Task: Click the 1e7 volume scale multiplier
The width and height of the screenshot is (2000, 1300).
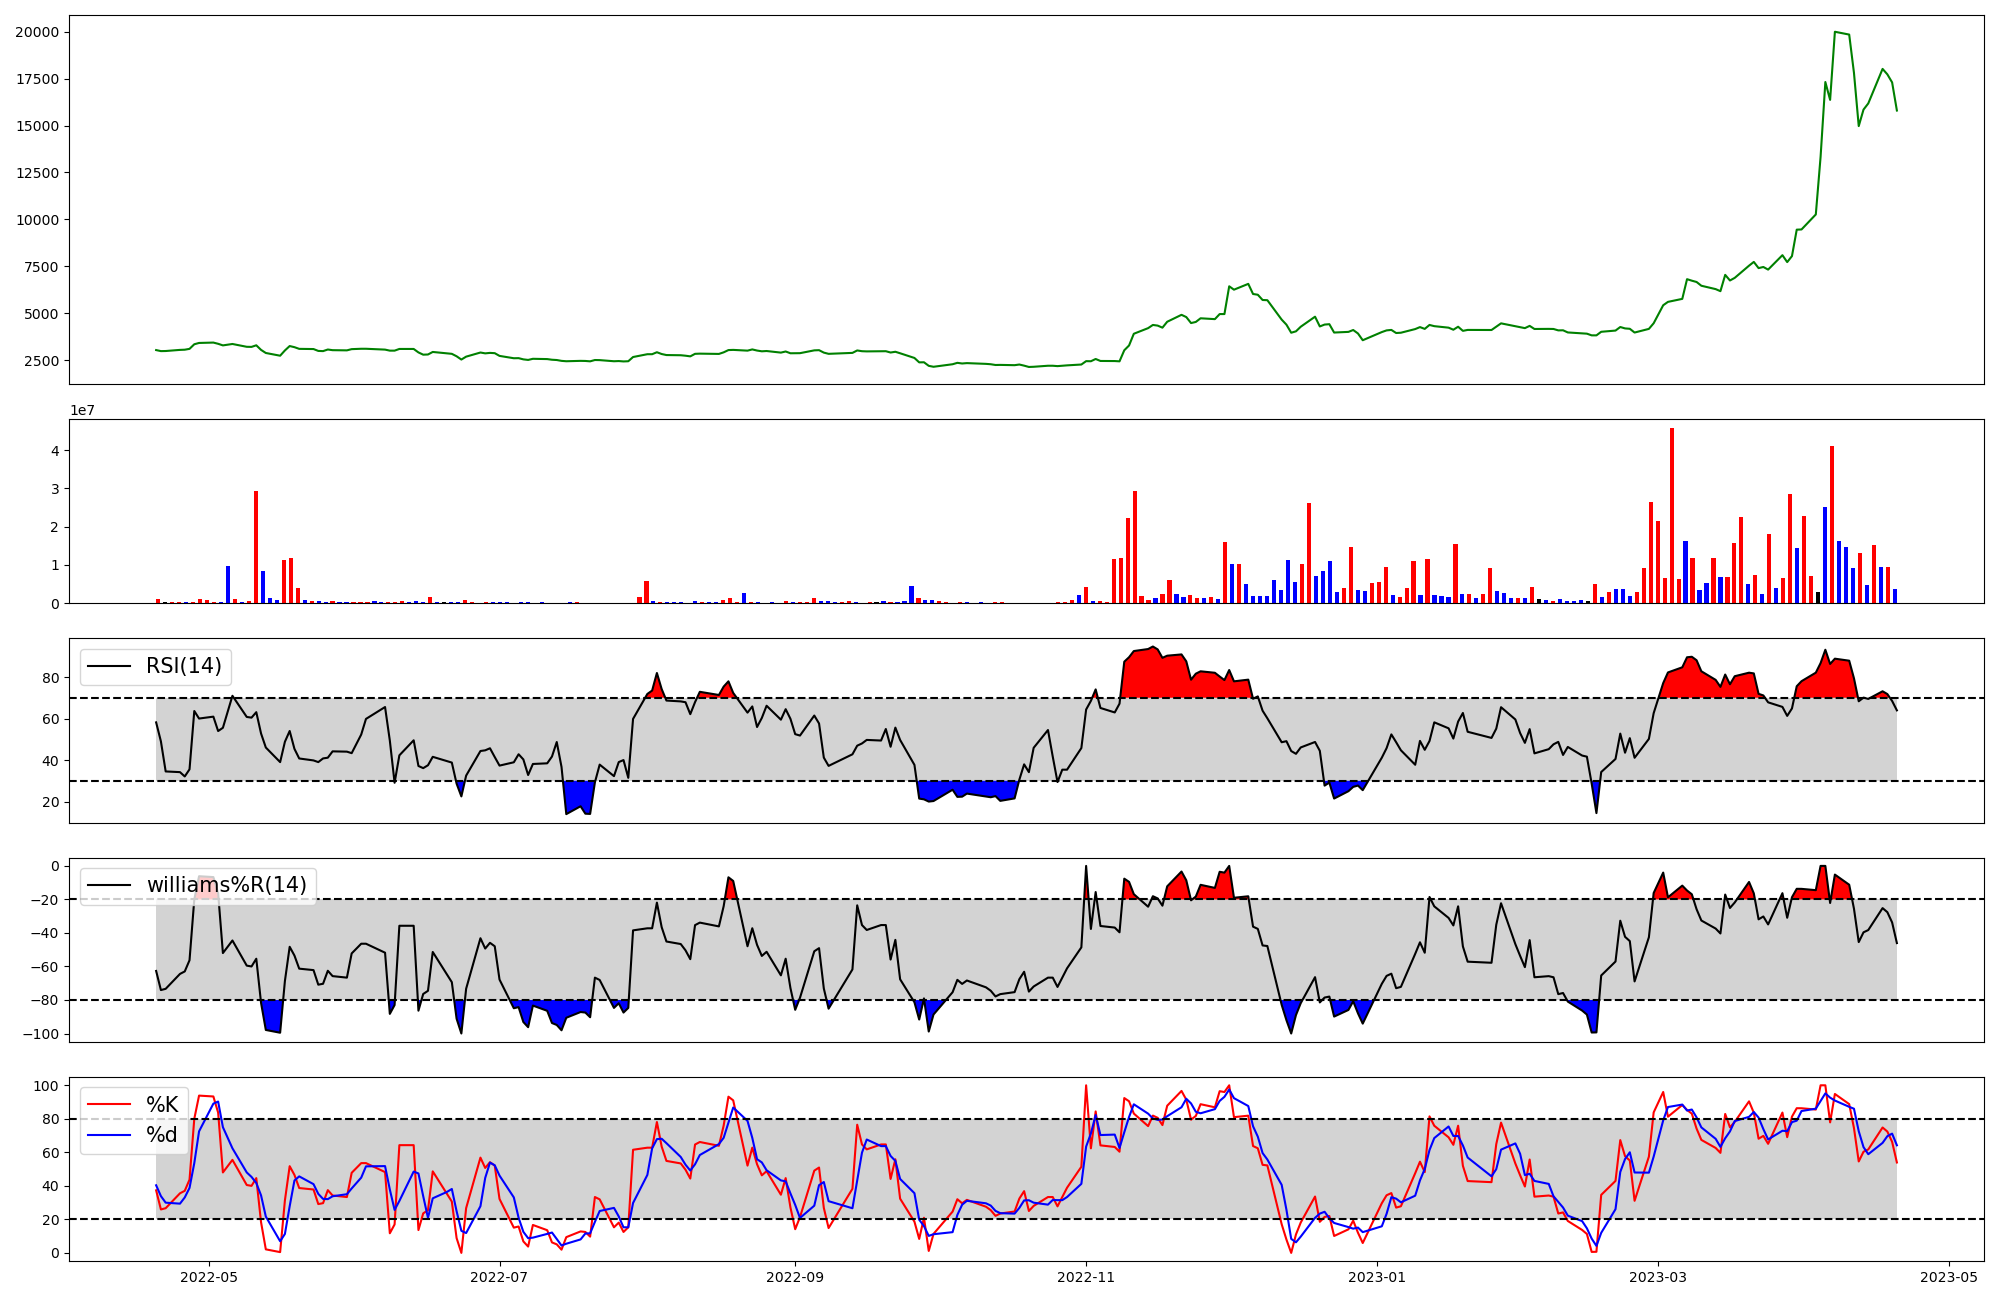Action: (82, 411)
